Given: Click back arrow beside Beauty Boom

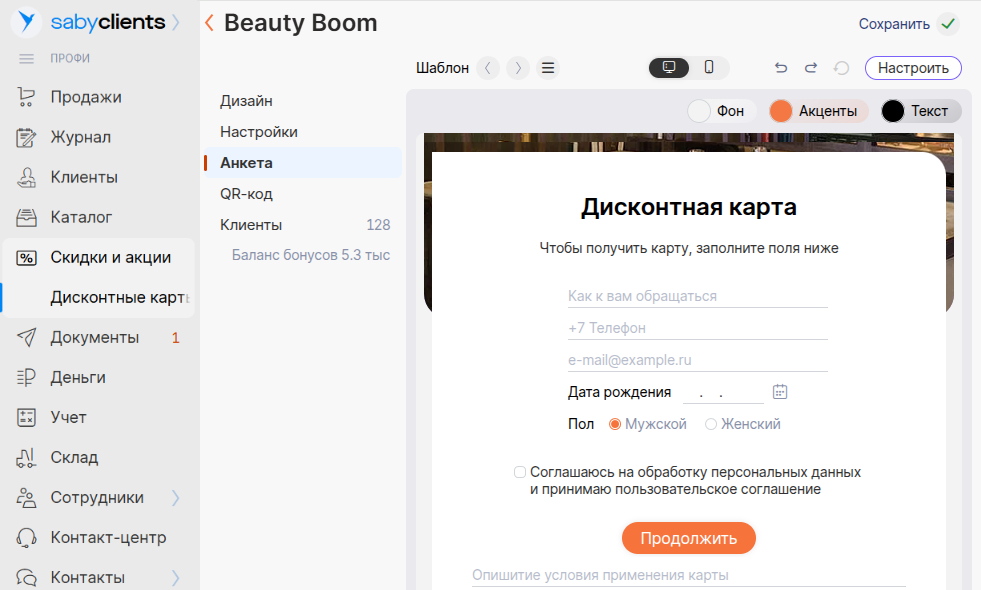Looking at the screenshot, I should 209,23.
